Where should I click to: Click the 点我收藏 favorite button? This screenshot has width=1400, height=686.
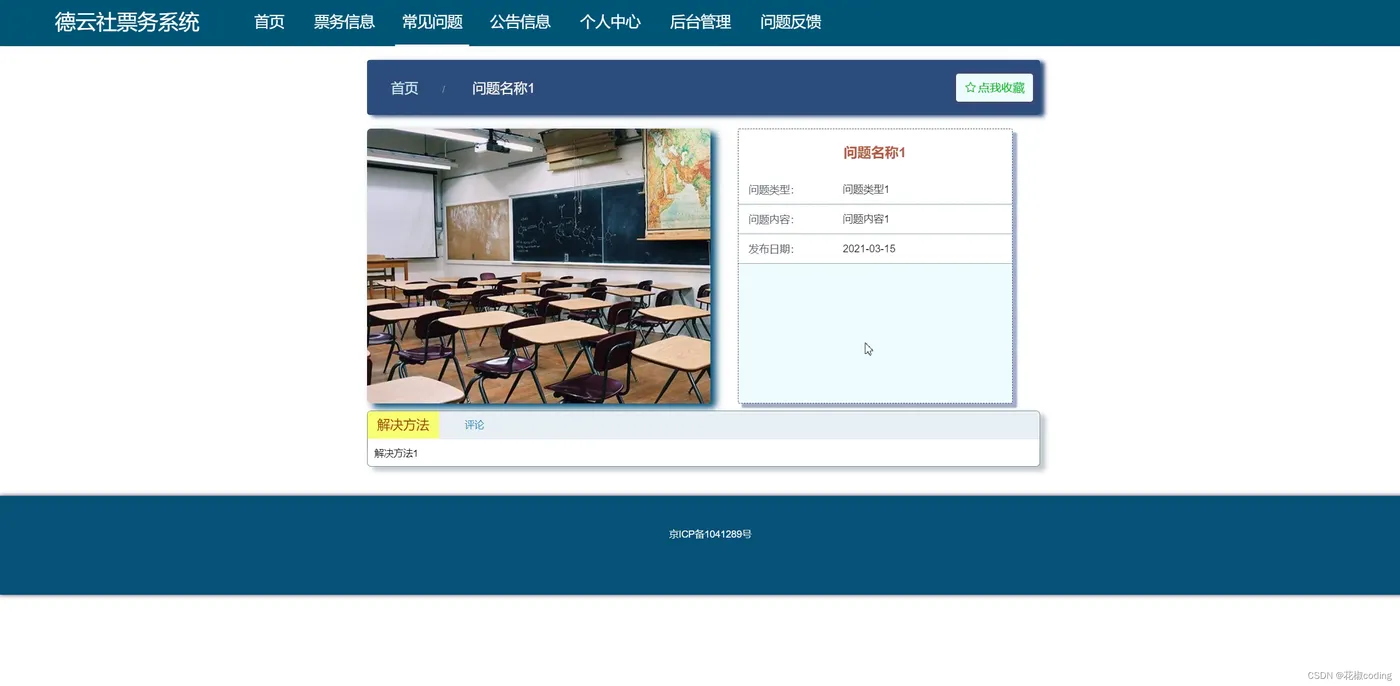(x=994, y=88)
